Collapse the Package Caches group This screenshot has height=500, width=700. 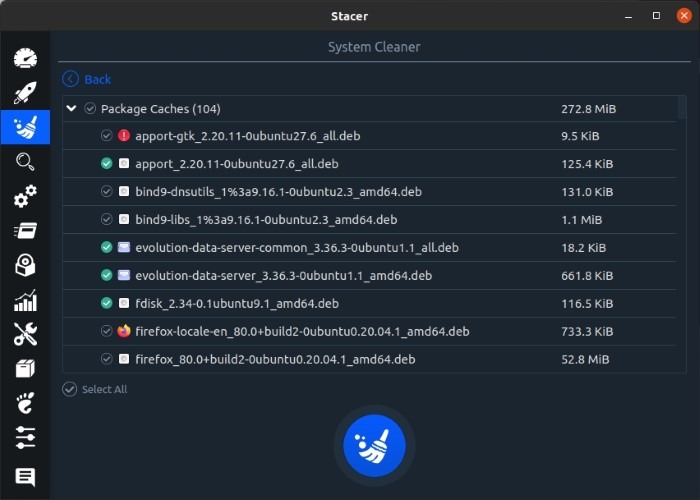71,108
